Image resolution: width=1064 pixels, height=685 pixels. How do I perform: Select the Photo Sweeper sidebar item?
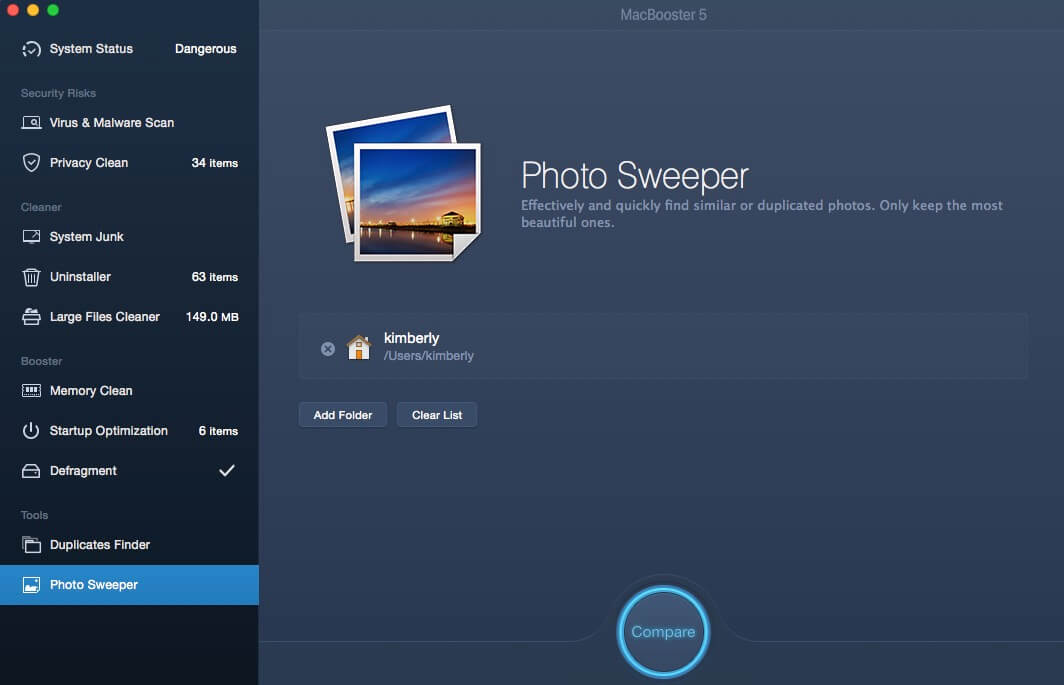click(x=129, y=585)
